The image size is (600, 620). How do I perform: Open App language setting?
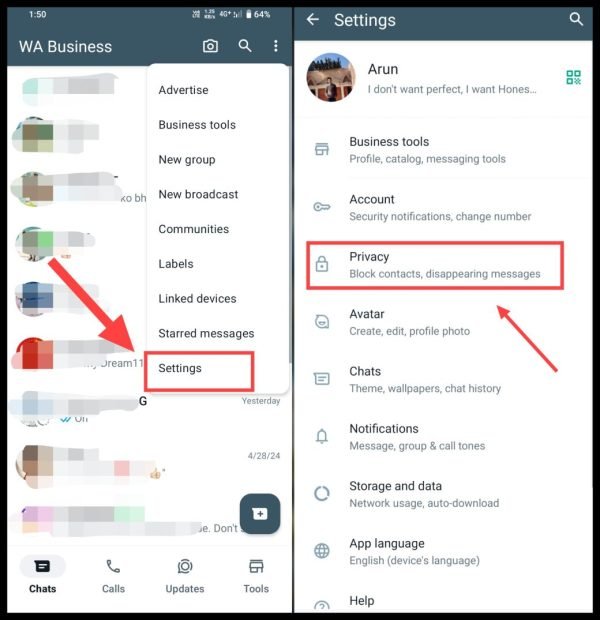pyautogui.click(x=443, y=551)
